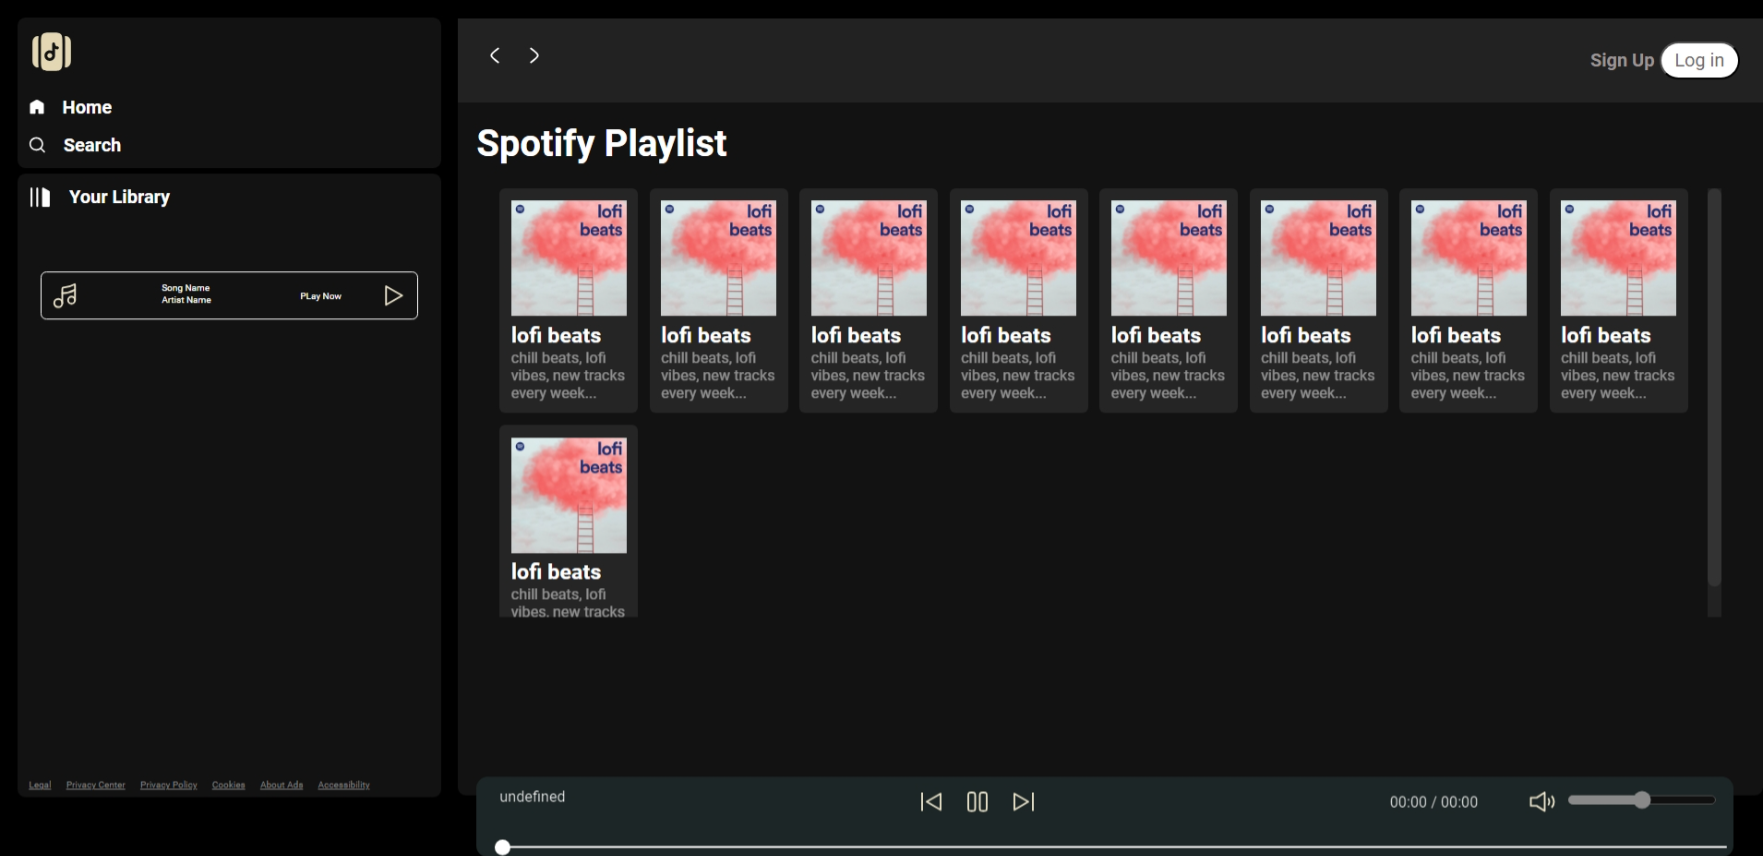Open the Cookies footer link

(x=228, y=785)
